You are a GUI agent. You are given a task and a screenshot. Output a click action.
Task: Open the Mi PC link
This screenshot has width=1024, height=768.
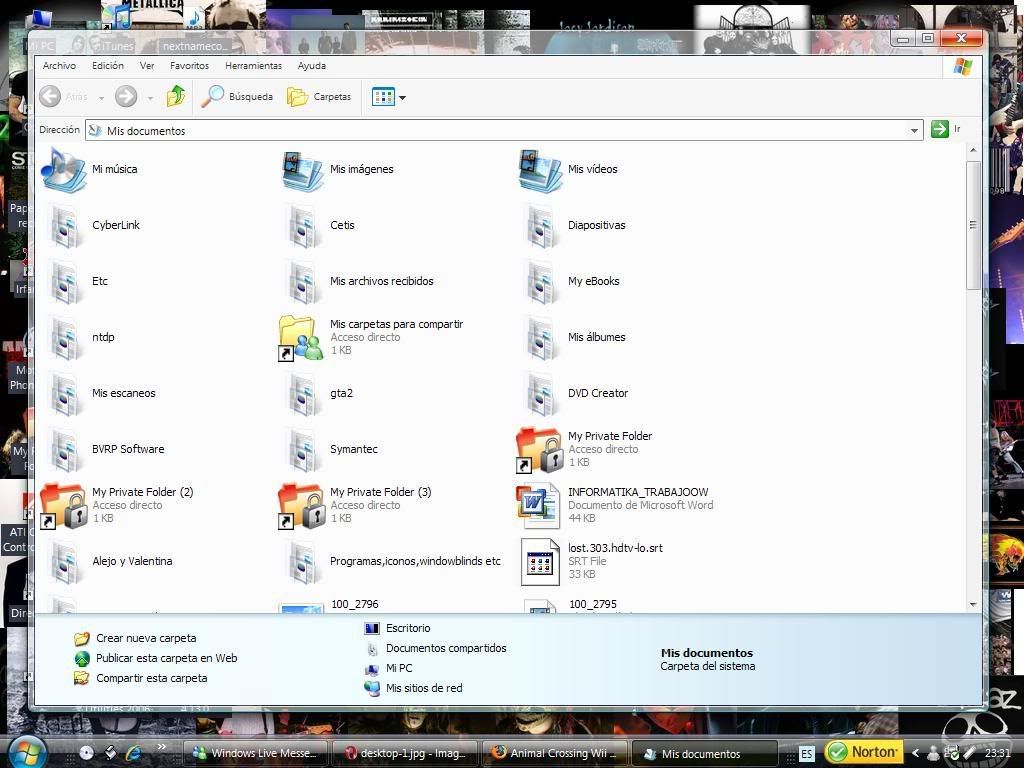pos(399,668)
